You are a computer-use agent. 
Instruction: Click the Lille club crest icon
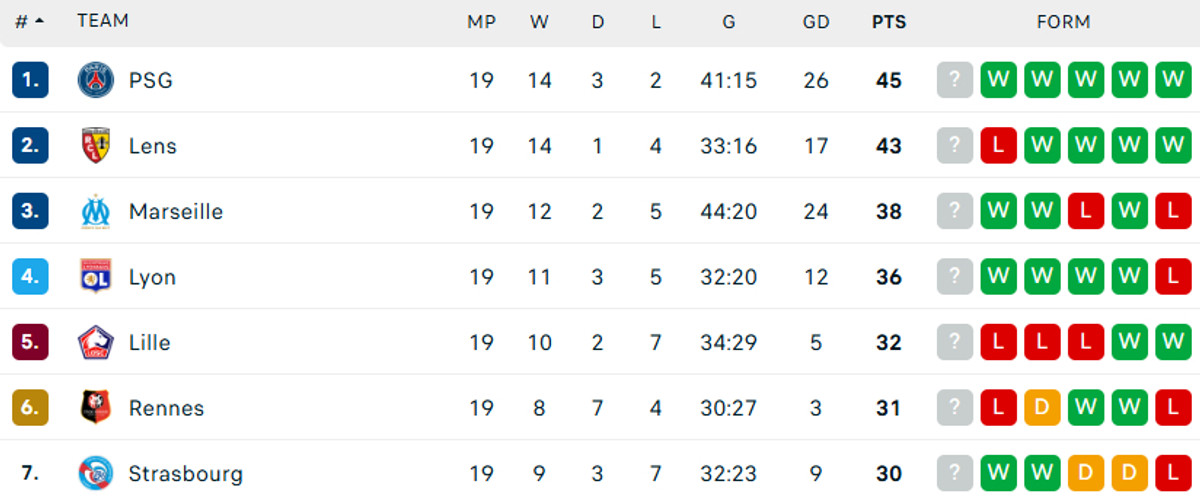pyautogui.click(x=96, y=343)
